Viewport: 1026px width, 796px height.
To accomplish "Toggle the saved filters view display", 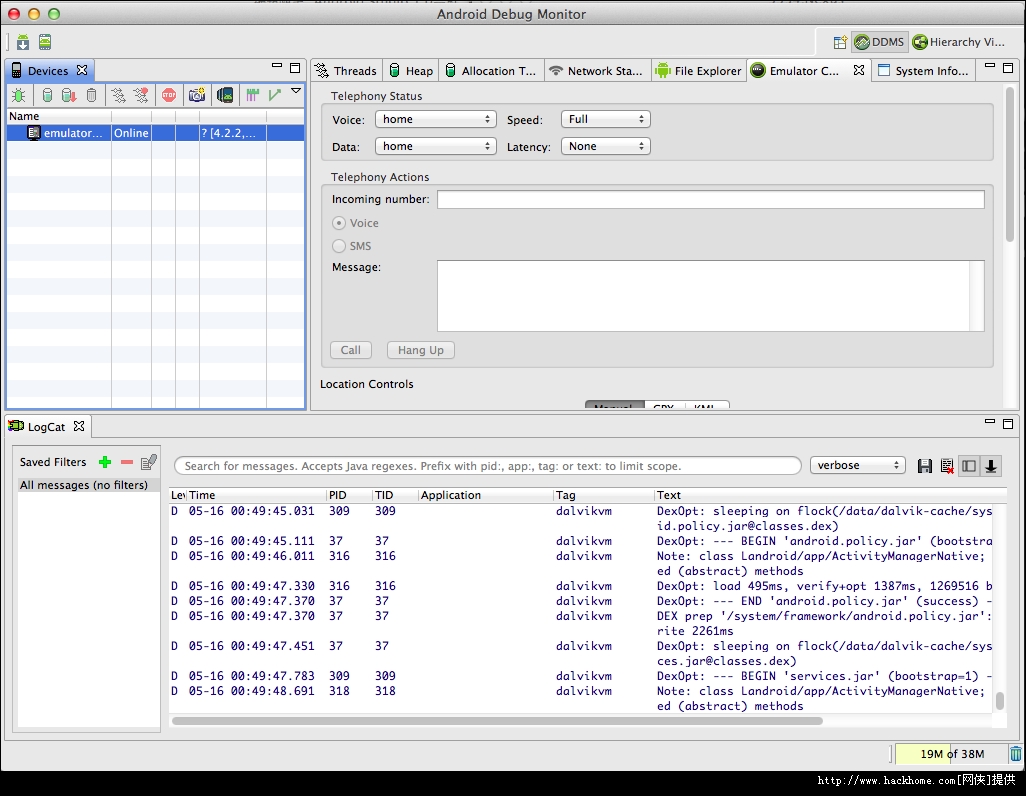I will (x=968, y=466).
